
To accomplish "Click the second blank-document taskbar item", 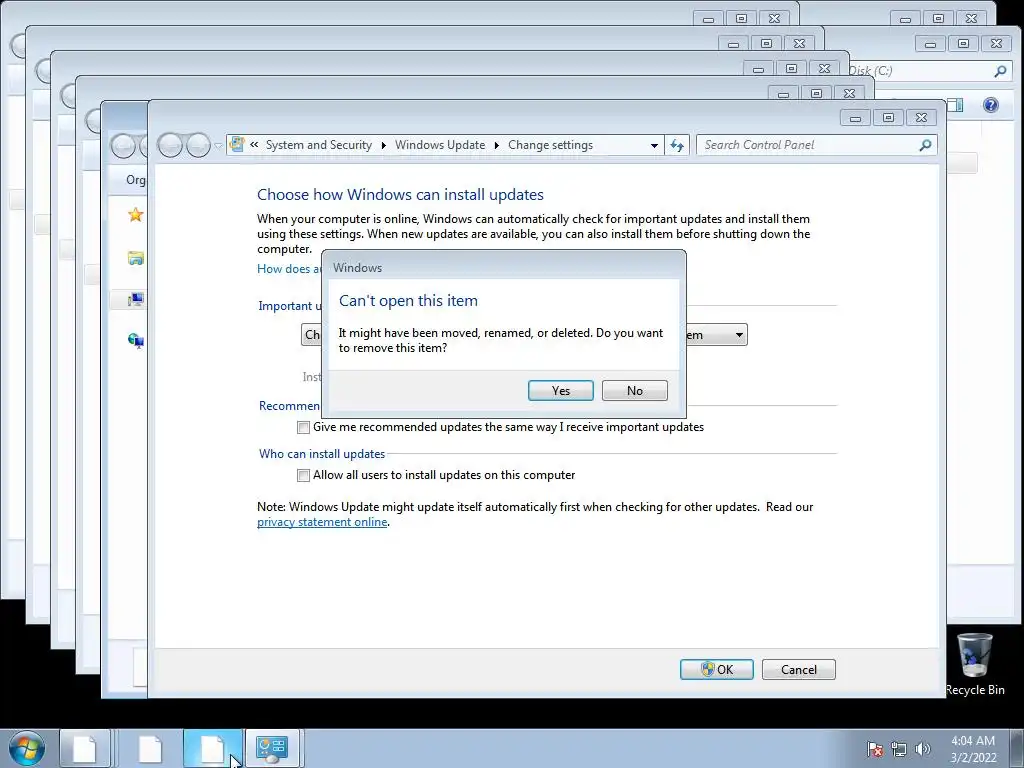I will click(150, 748).
